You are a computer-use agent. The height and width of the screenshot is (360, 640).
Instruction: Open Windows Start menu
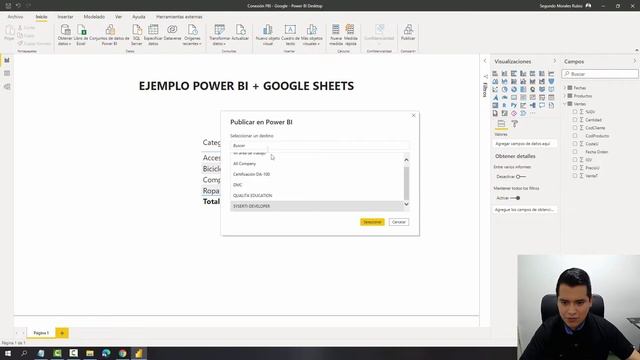(8, 353)
